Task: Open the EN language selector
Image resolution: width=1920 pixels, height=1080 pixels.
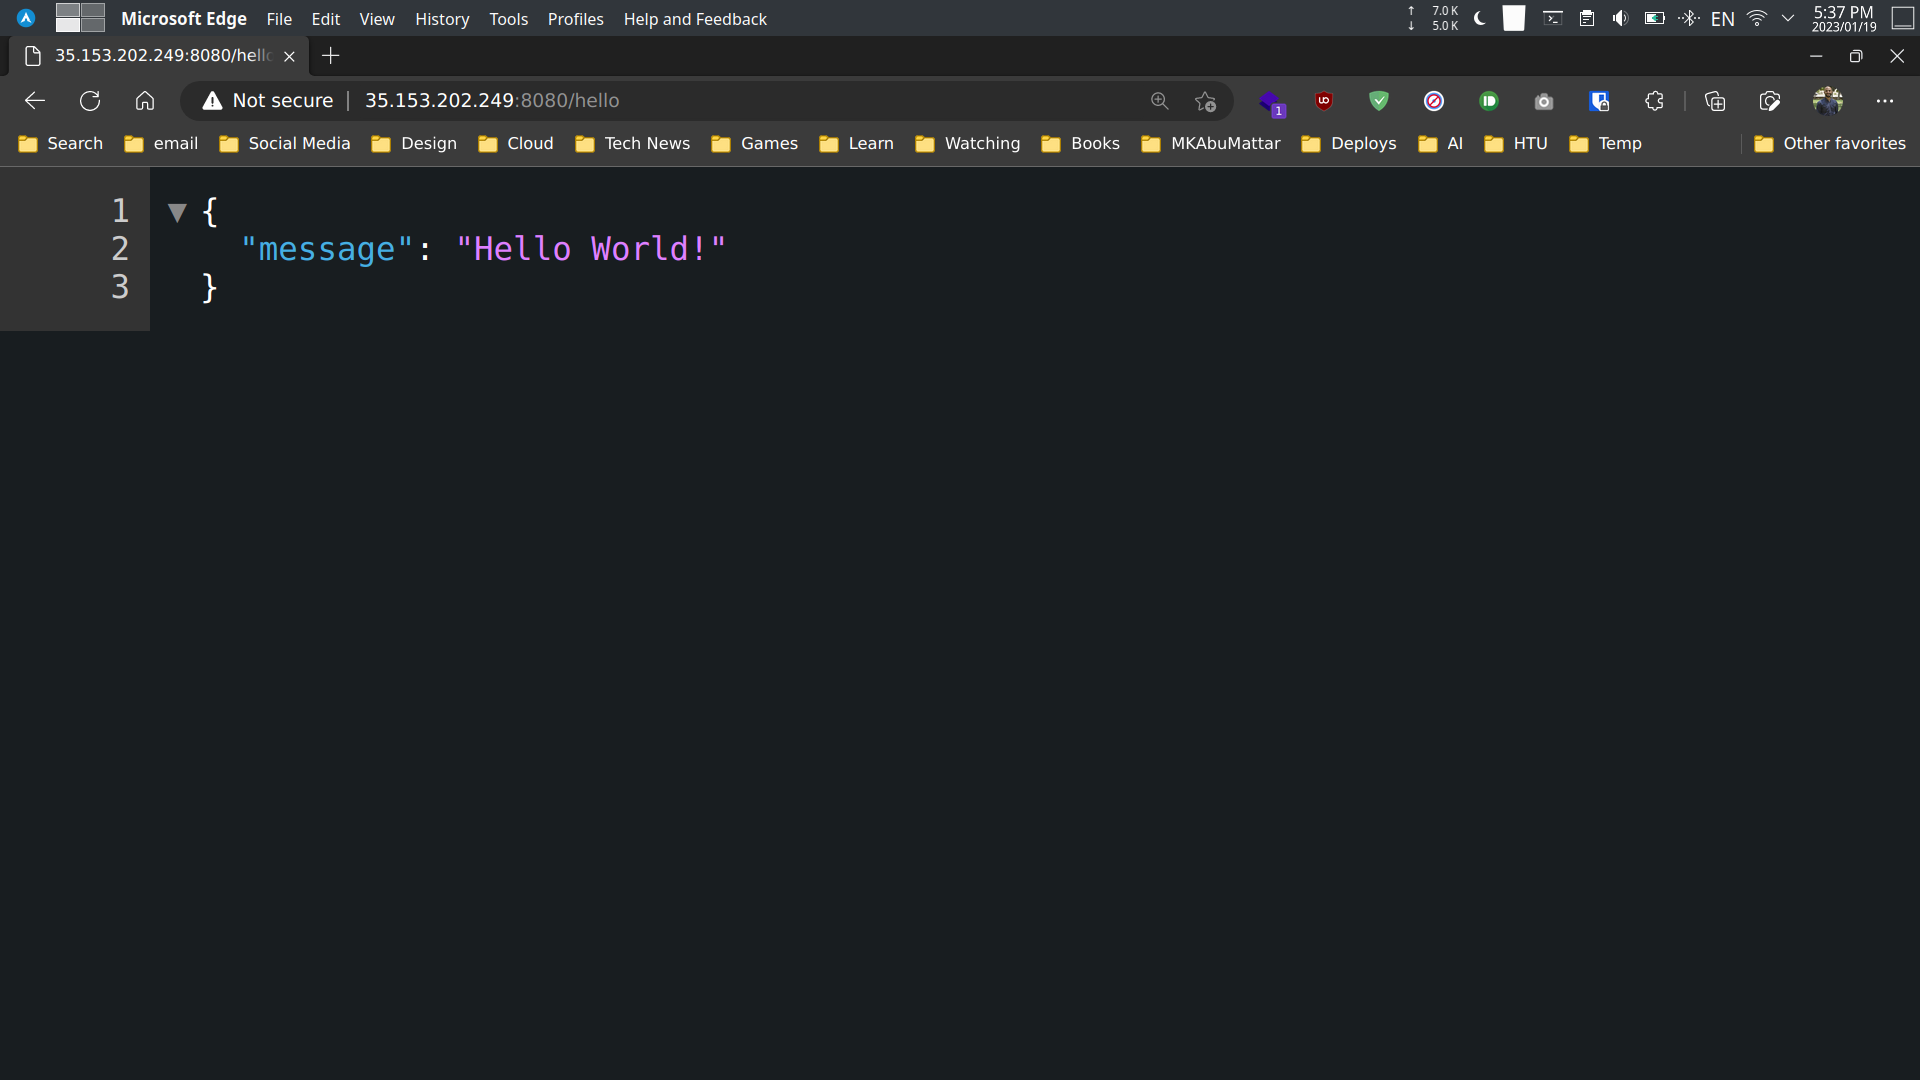Action: [x=1723, y=18]
